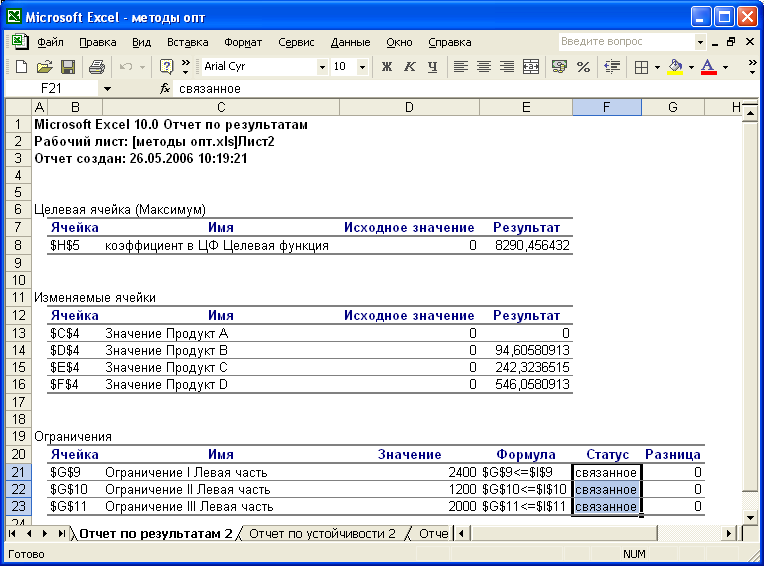This screenshot has height=566, width=764.
Task: Toggle Italic (К) formatting
Action: (409, 67)
